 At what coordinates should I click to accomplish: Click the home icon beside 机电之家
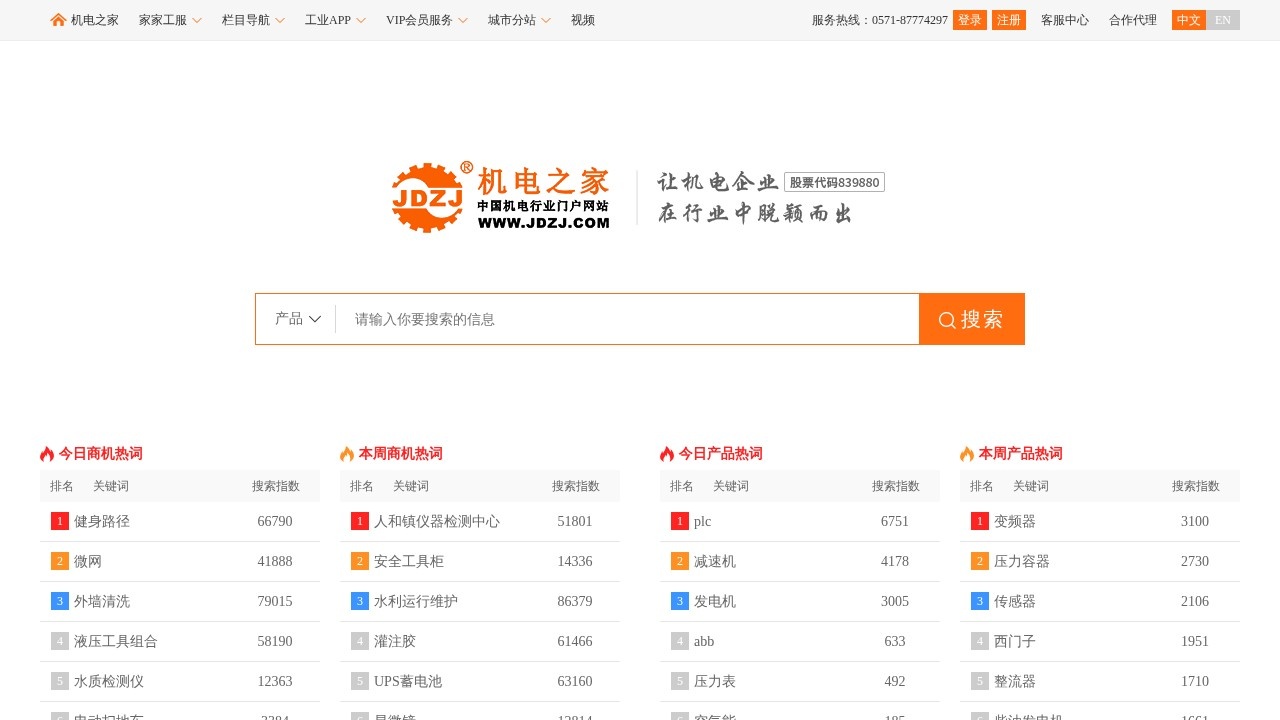click(x=57, y=19)
